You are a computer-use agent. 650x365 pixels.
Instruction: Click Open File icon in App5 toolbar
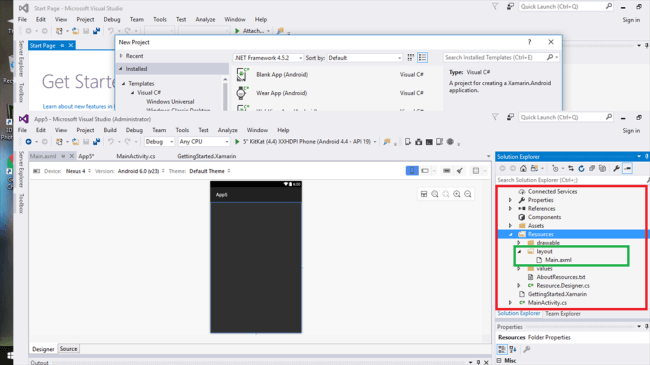point(75,141)
